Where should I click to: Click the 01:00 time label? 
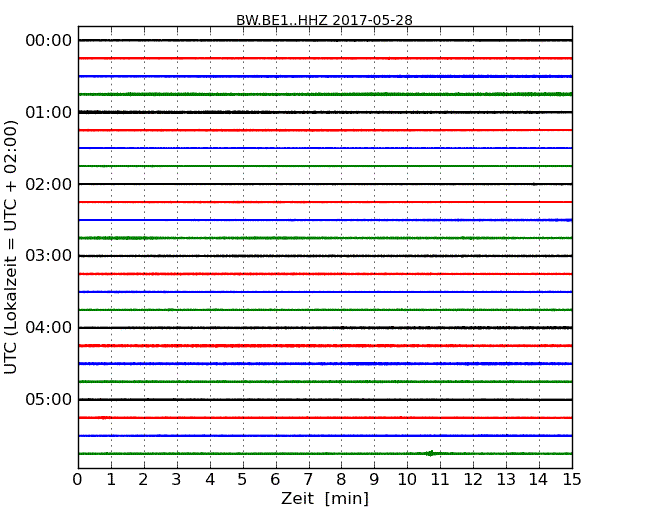49,112
